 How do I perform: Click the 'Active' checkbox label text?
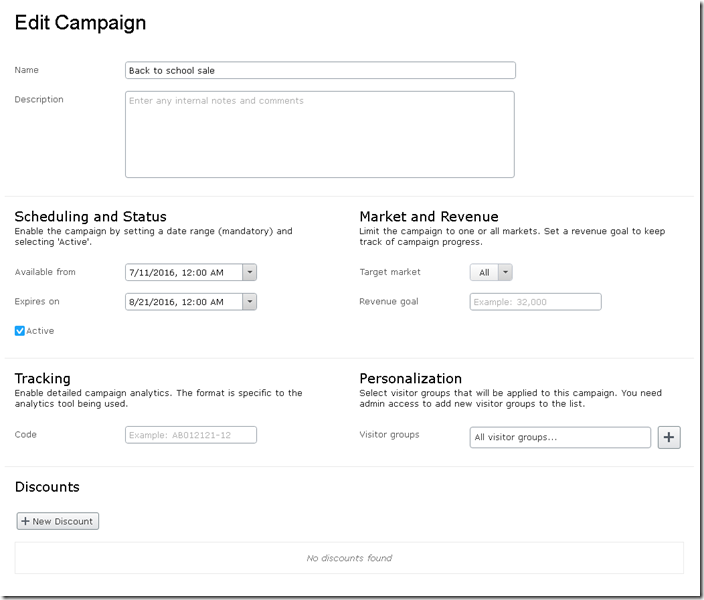[41, 331]
